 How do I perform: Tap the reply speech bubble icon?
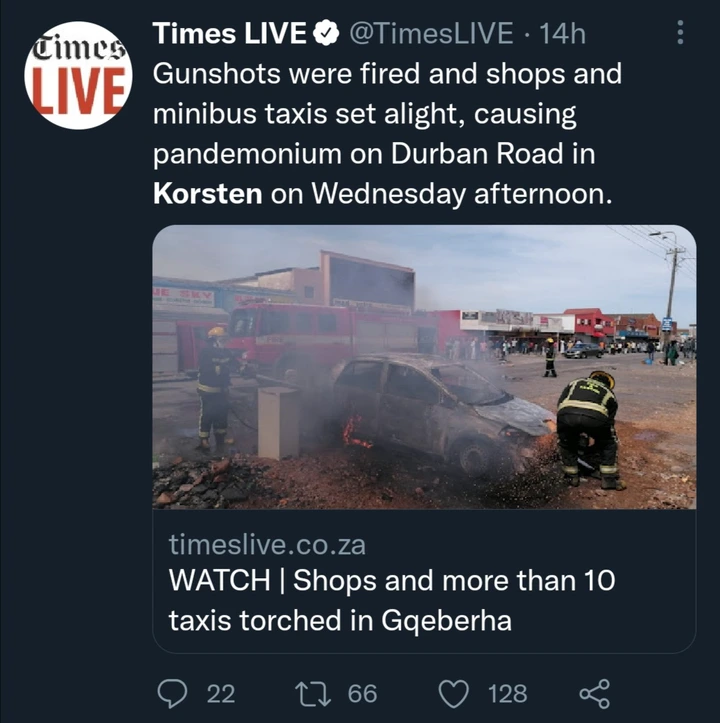(173, 693)
